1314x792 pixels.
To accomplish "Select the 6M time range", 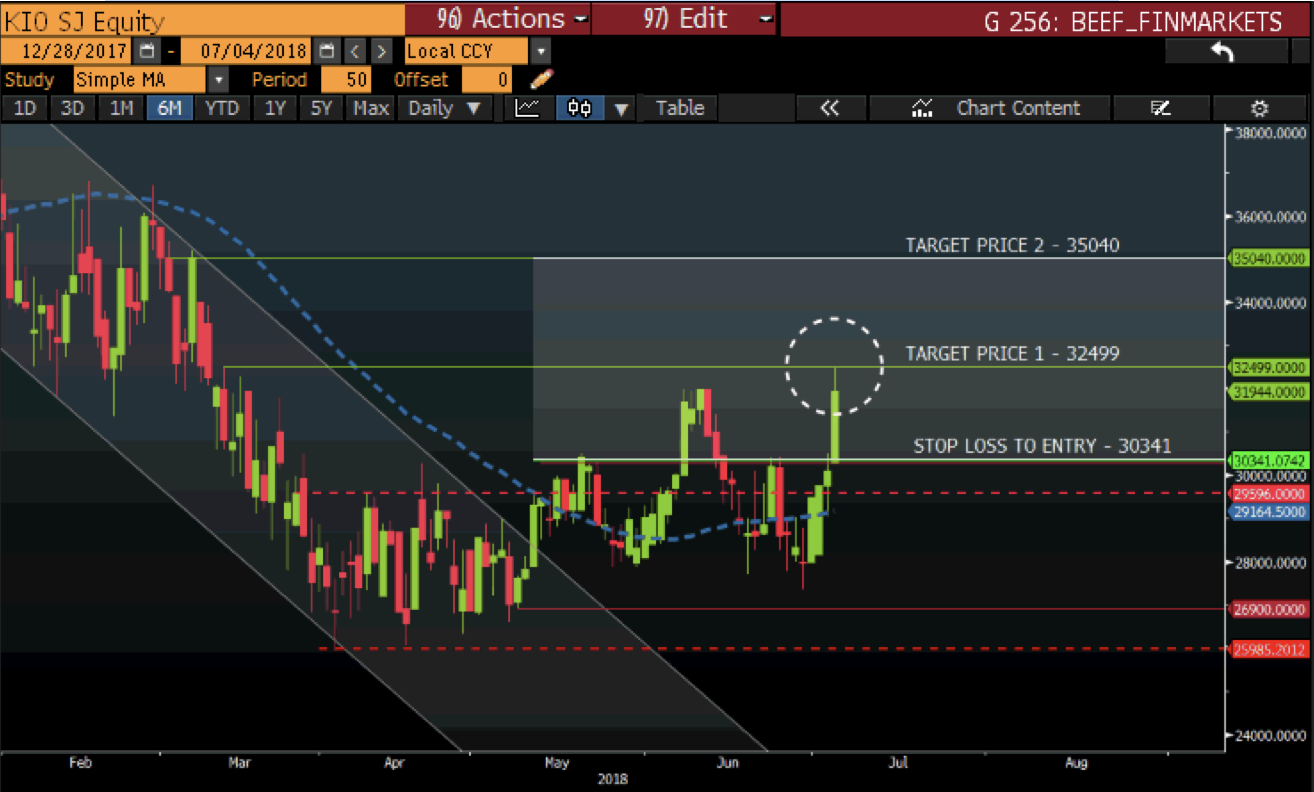I will (x=170, y=108).
